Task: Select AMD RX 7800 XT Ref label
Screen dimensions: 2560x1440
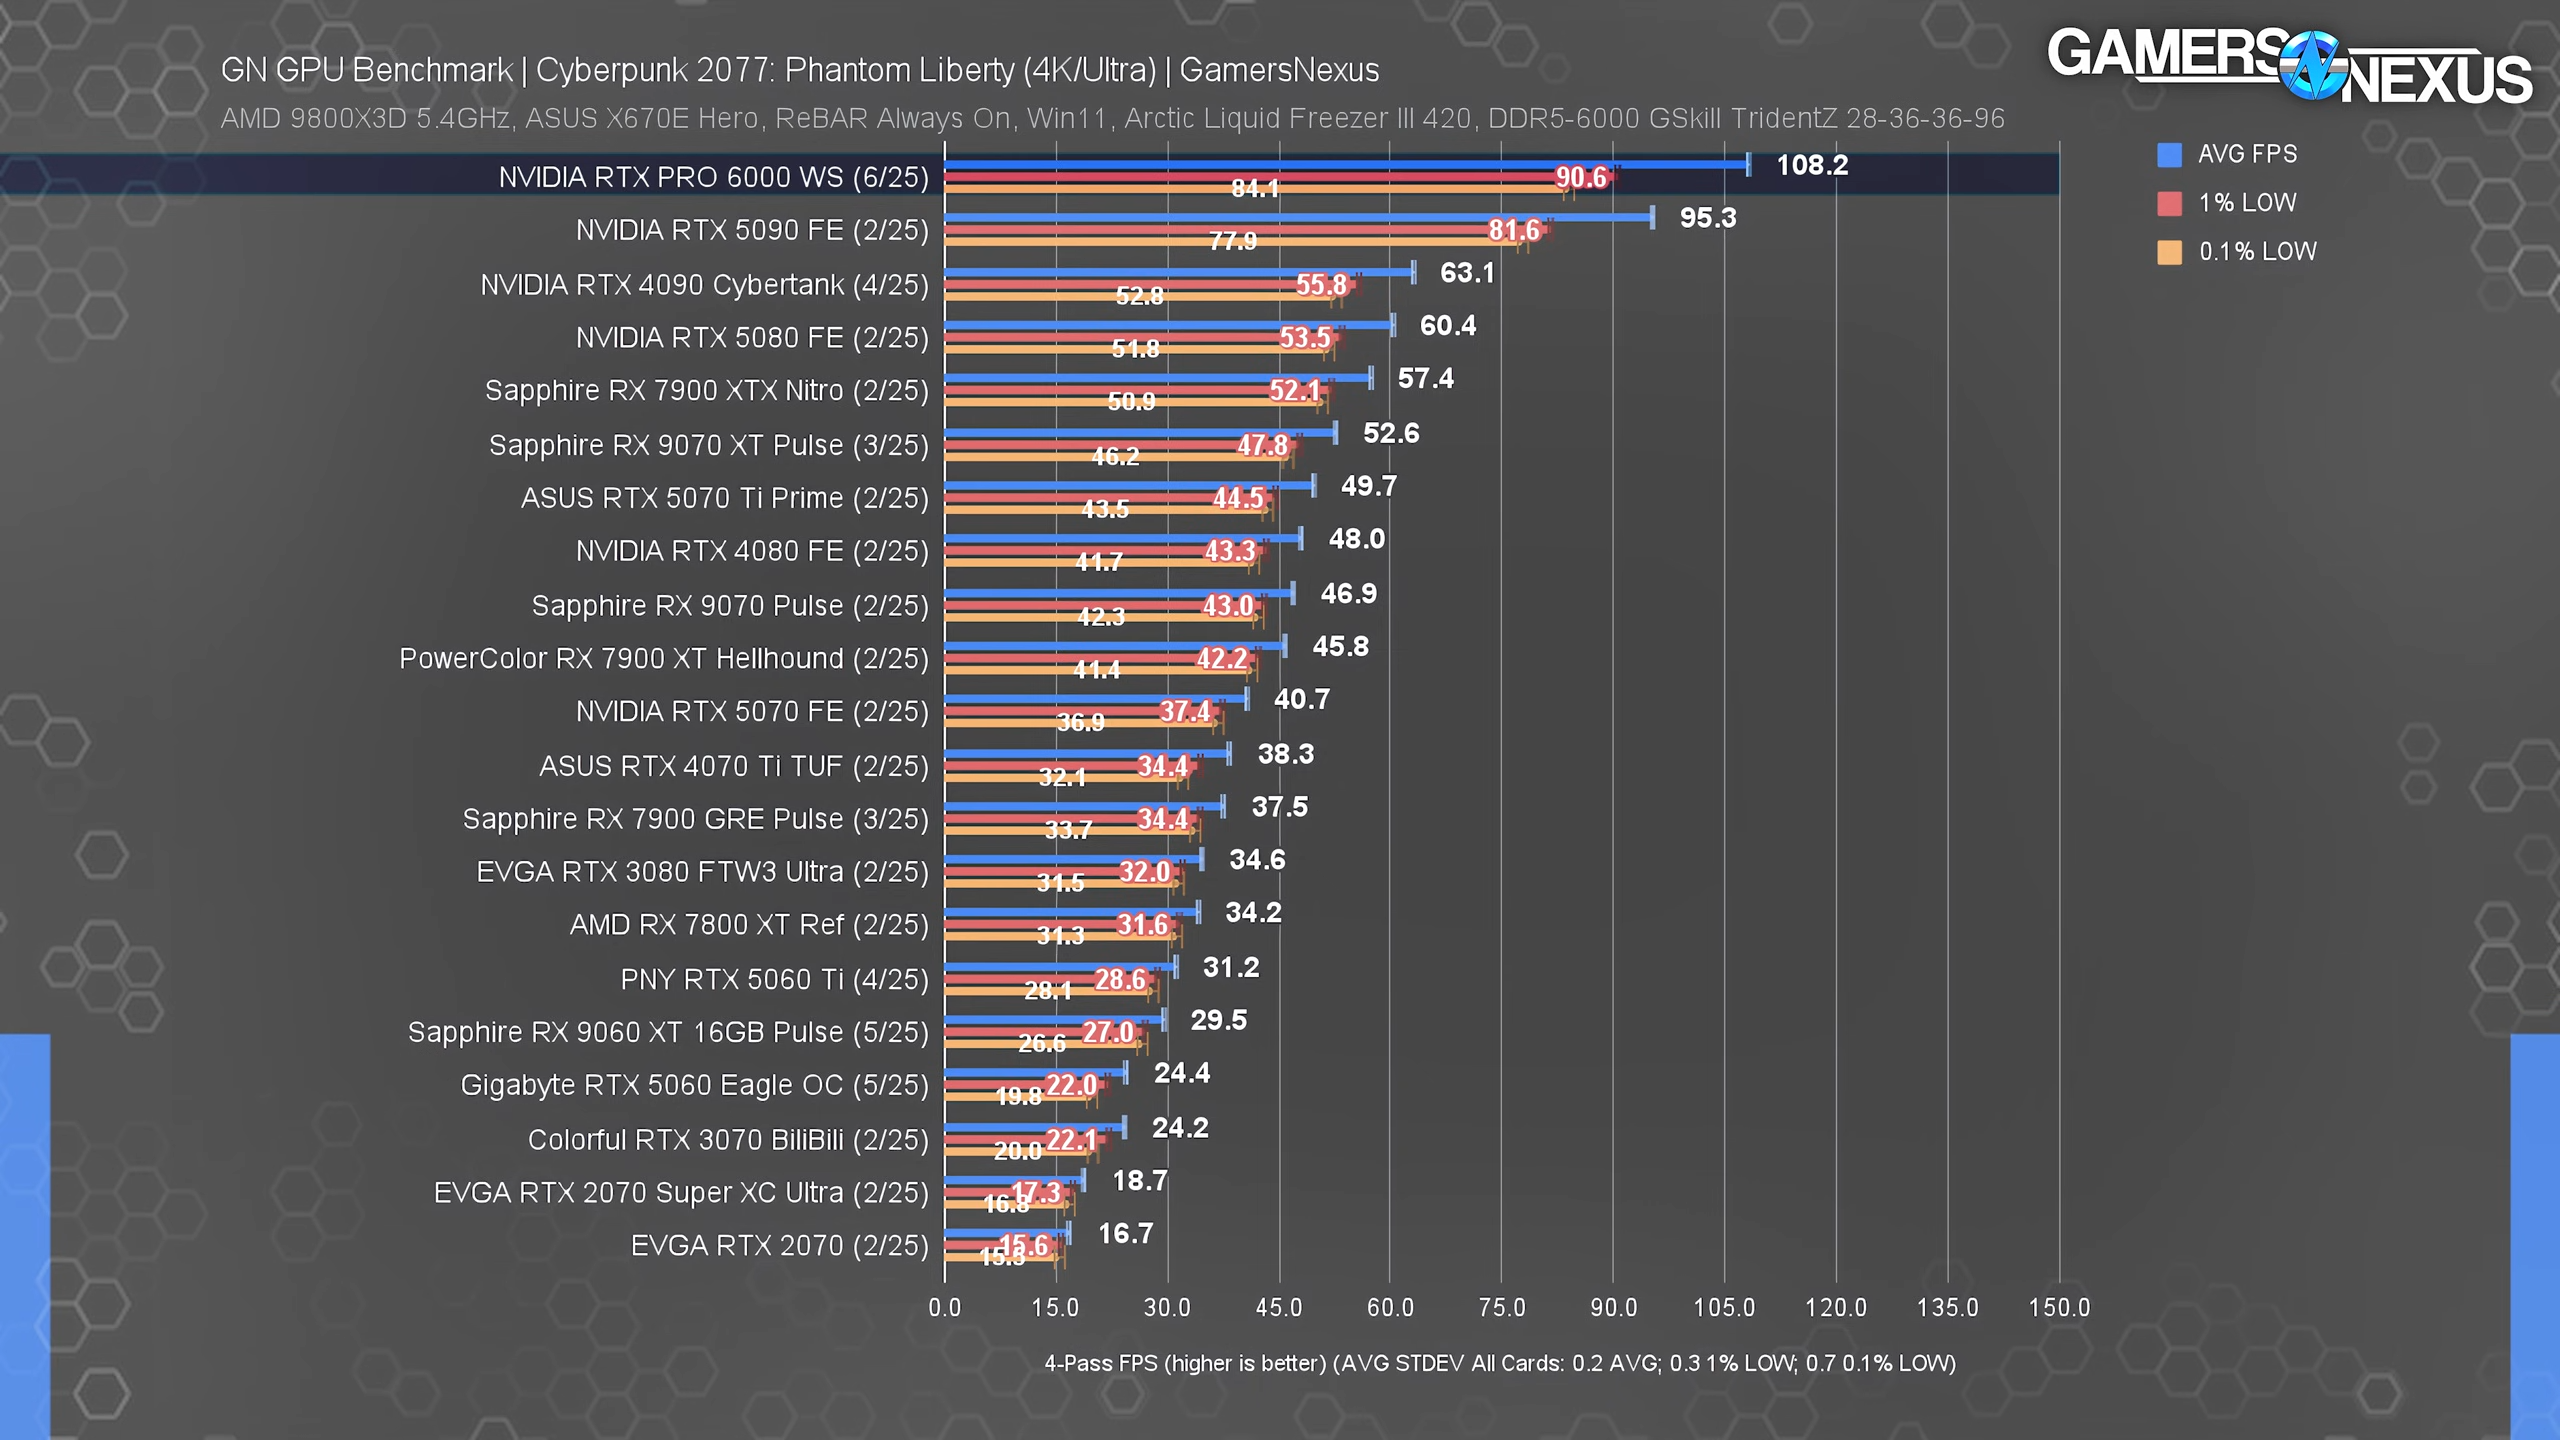Action: (749, 926)
